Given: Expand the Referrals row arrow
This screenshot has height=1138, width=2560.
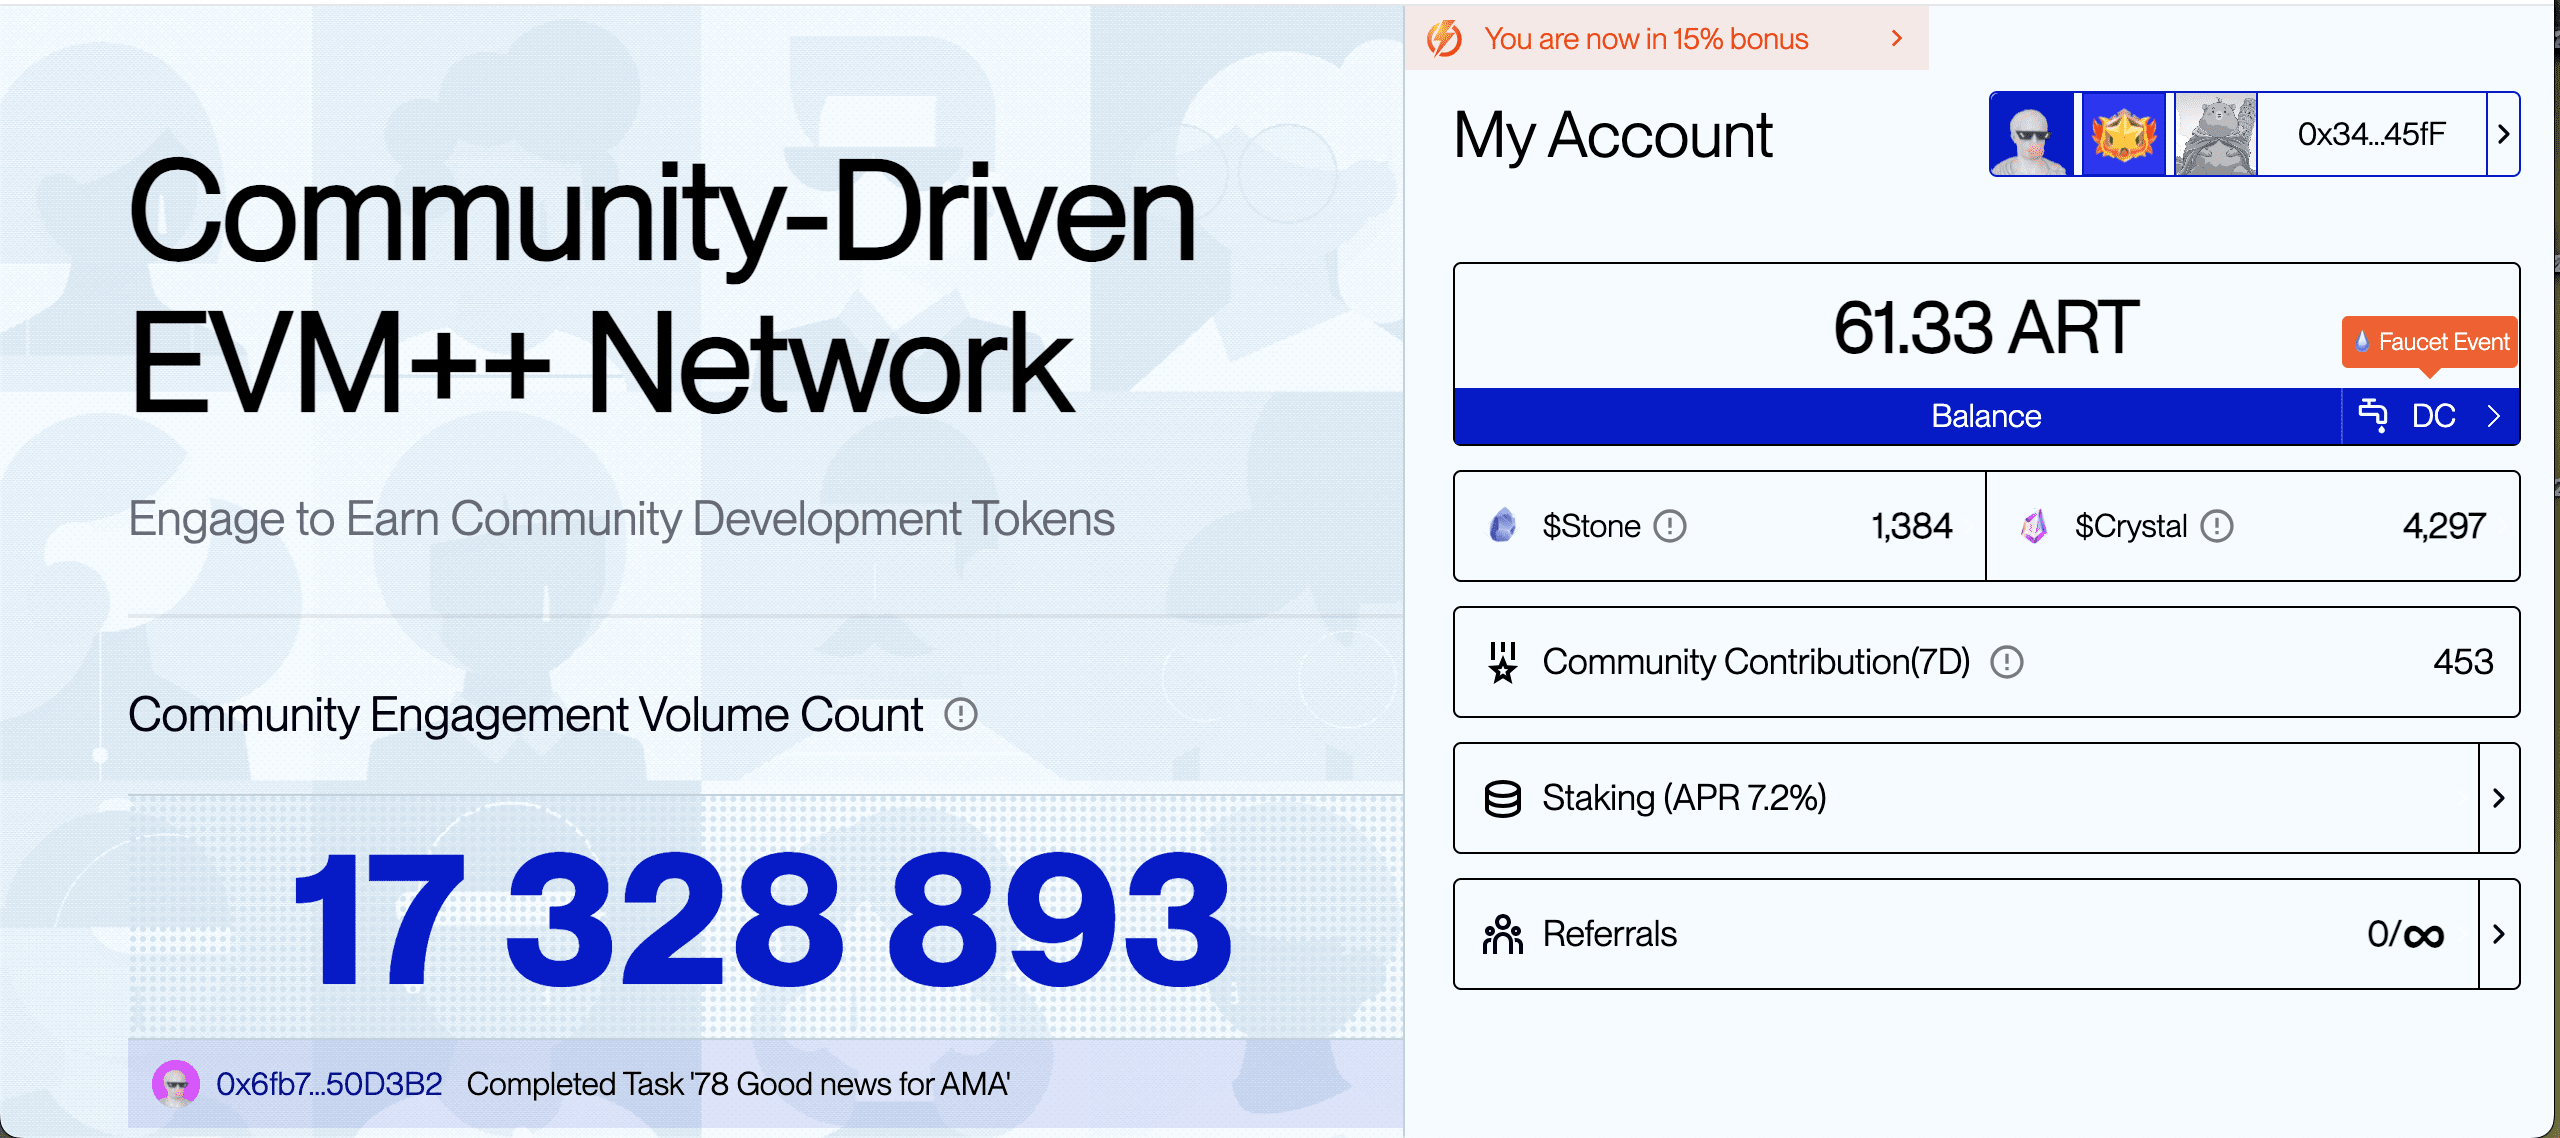Looking at the screenshot, I should pyautogui.click(x=2498, y=934).
